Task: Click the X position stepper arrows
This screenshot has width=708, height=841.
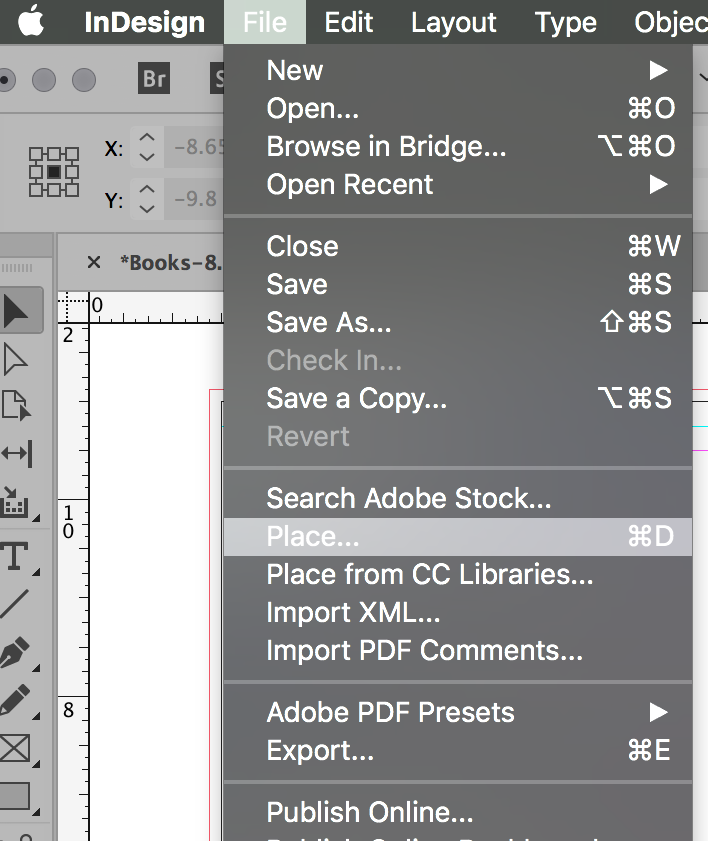Action: 147,148
